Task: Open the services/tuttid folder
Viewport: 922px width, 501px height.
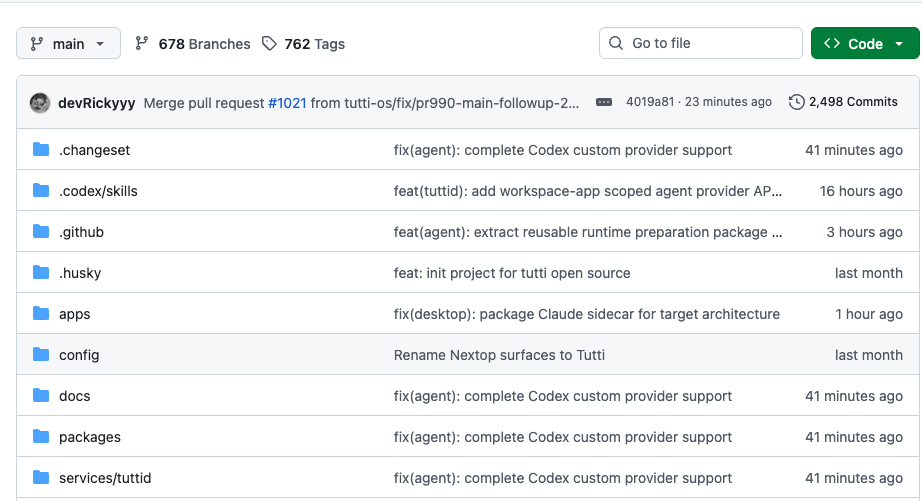Action: point(105,478)
